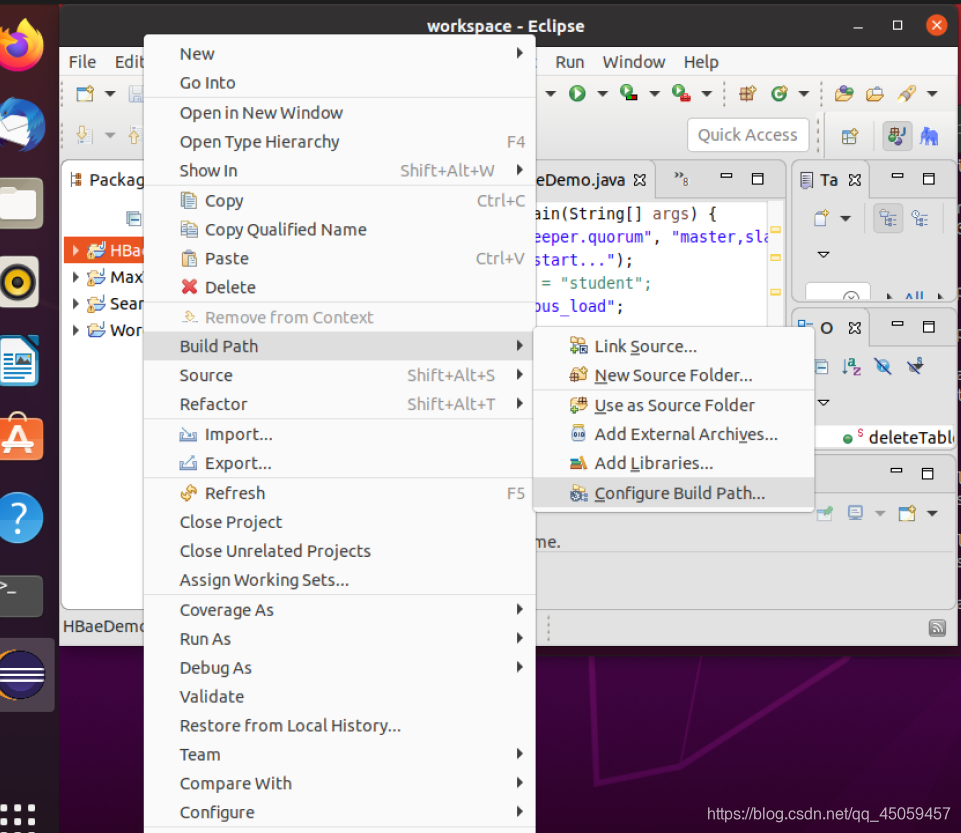
Task: Open Ubuntu Software from the dock
Action: 21,438
